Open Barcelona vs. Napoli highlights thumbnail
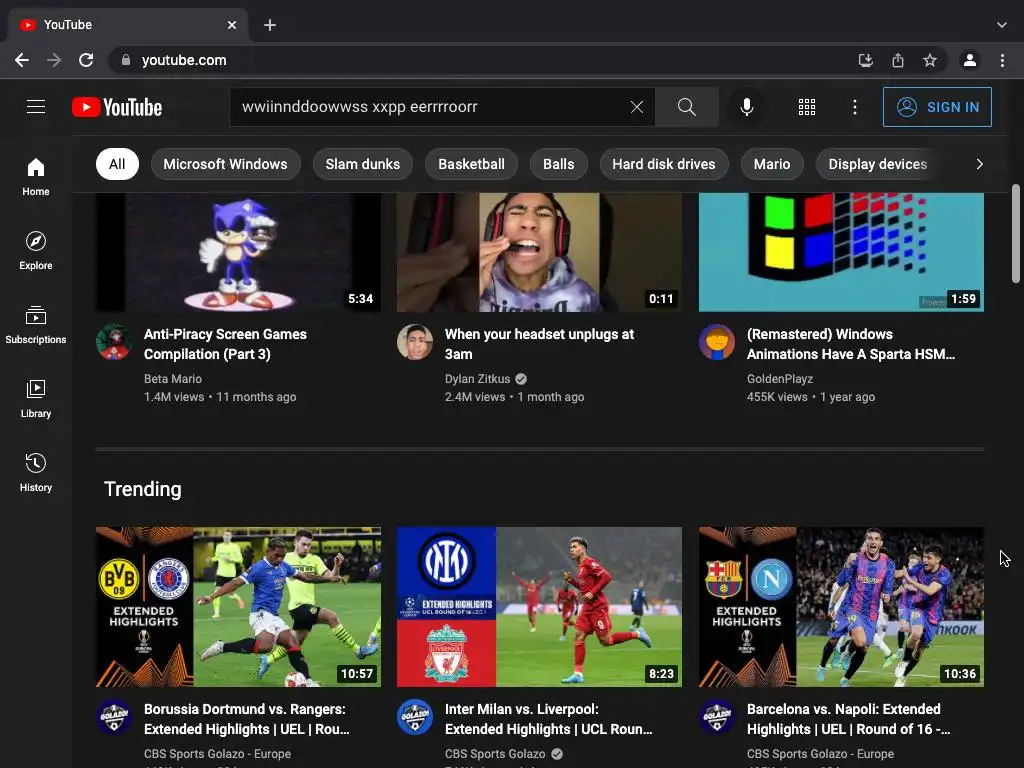1024x768 pixels. (x=841, y=607)
